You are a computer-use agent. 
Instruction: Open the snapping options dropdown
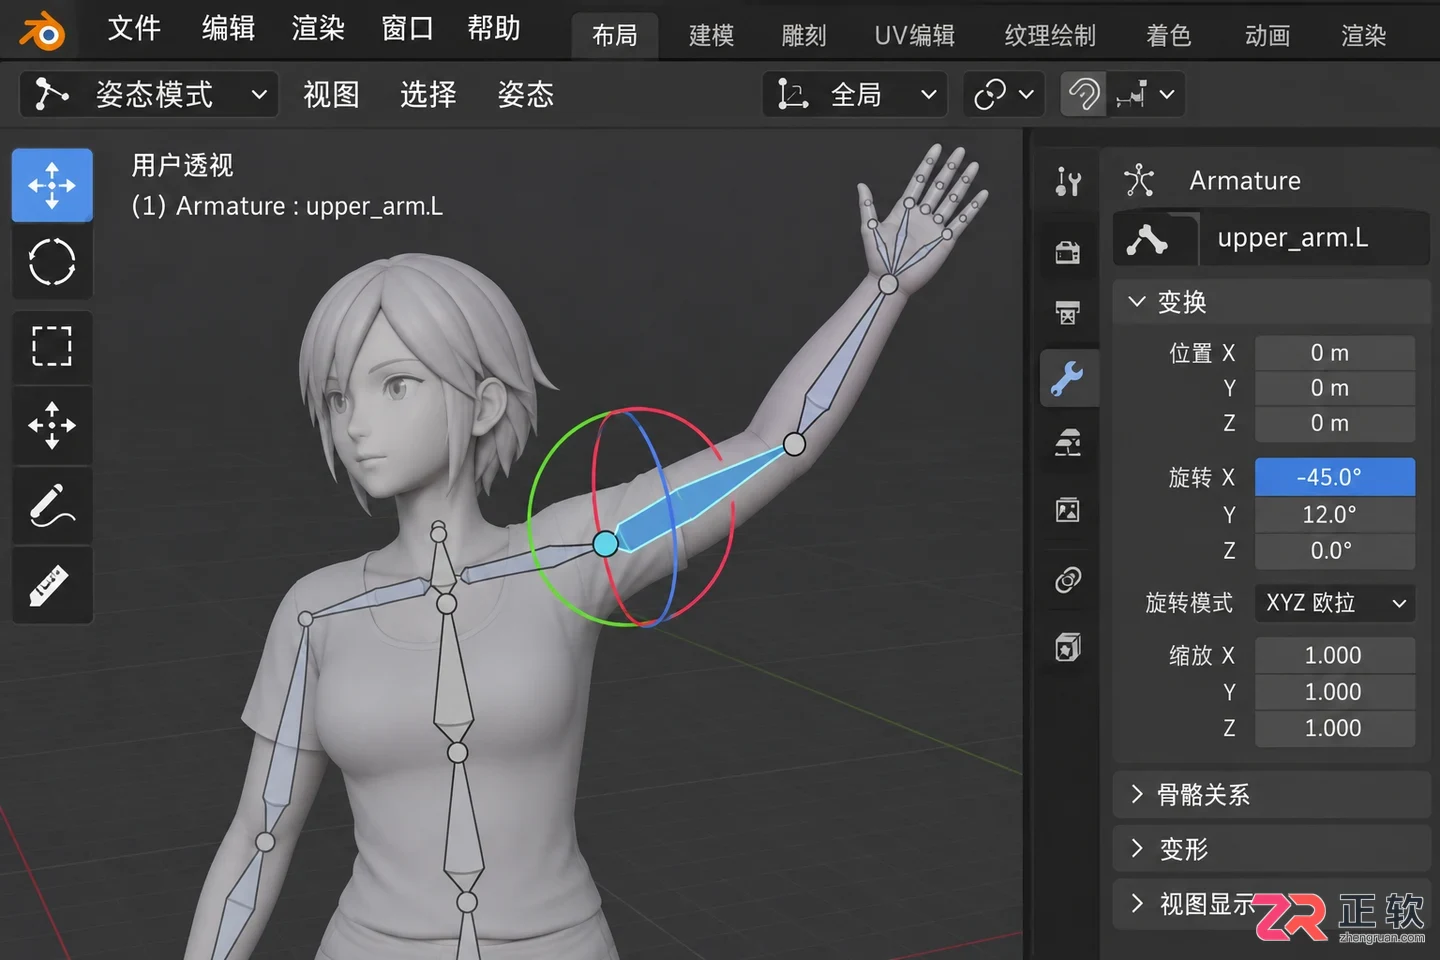(x=1146, y=94)
